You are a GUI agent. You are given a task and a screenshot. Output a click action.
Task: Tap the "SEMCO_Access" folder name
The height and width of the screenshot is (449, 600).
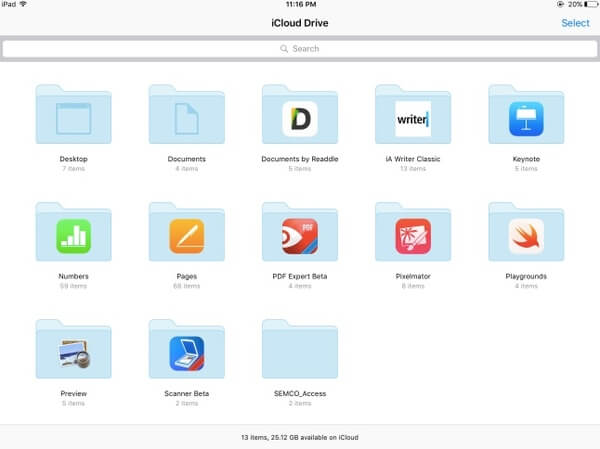(300, 393)
